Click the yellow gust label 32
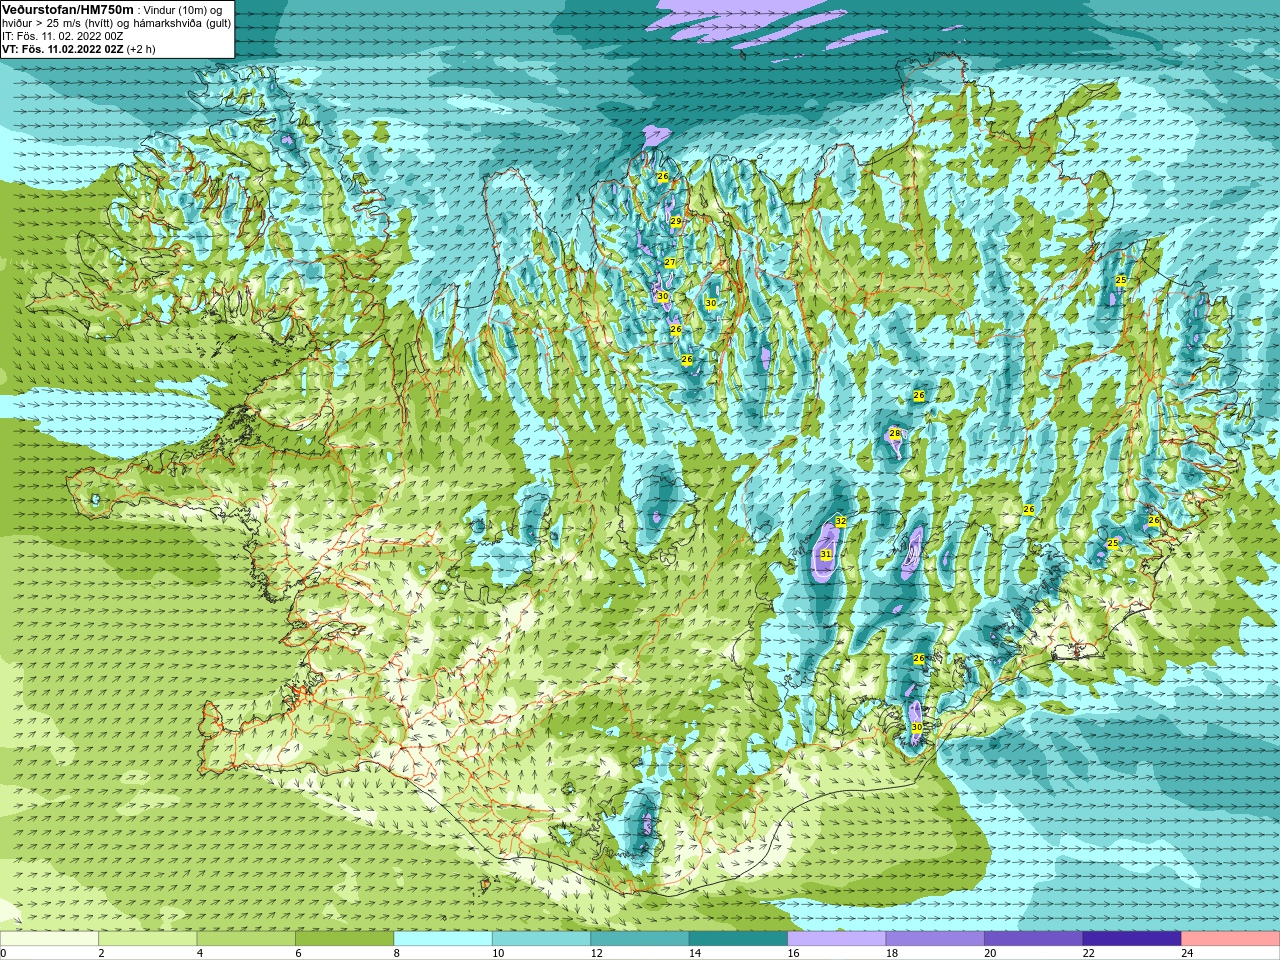Image resolution: width=1280 pixels, height=960 pixels. point(840,522)
